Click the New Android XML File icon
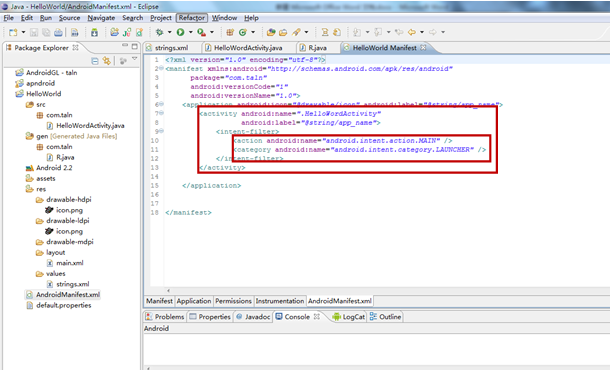This screenshot has height=370, width=610. 139,32
